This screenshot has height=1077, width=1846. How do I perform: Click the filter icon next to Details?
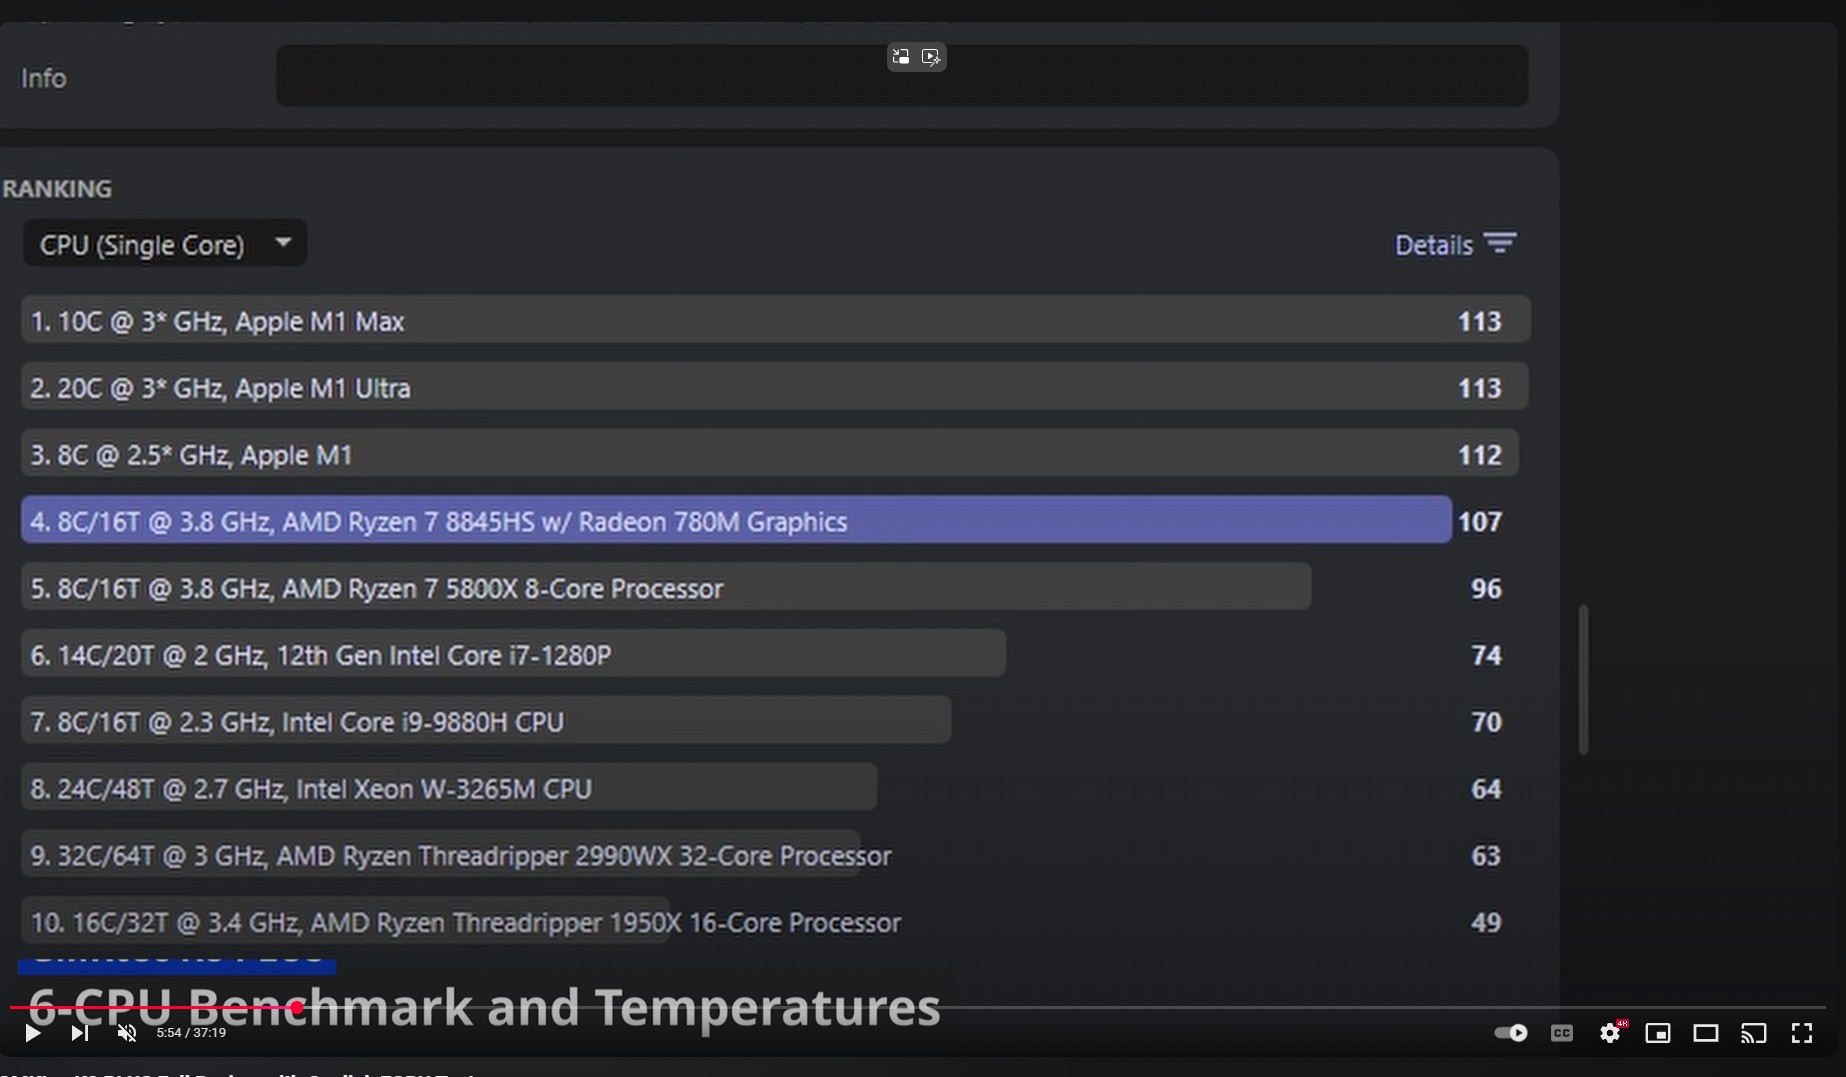tap(1500, 243)
